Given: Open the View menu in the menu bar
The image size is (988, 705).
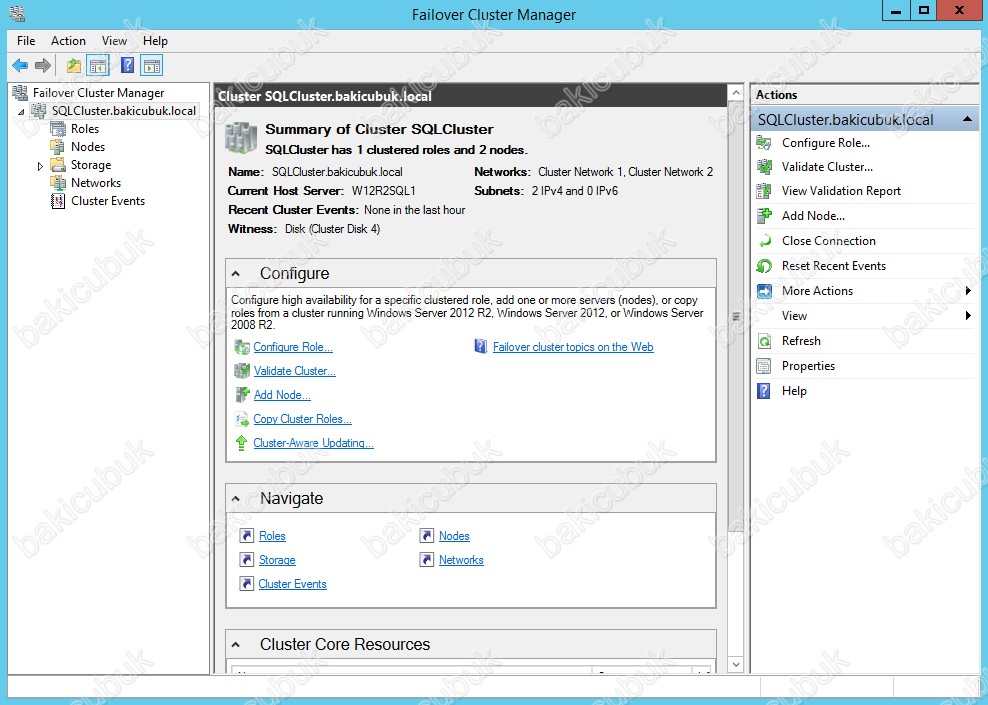Looking at the screenshot, I should pos(114,41).
